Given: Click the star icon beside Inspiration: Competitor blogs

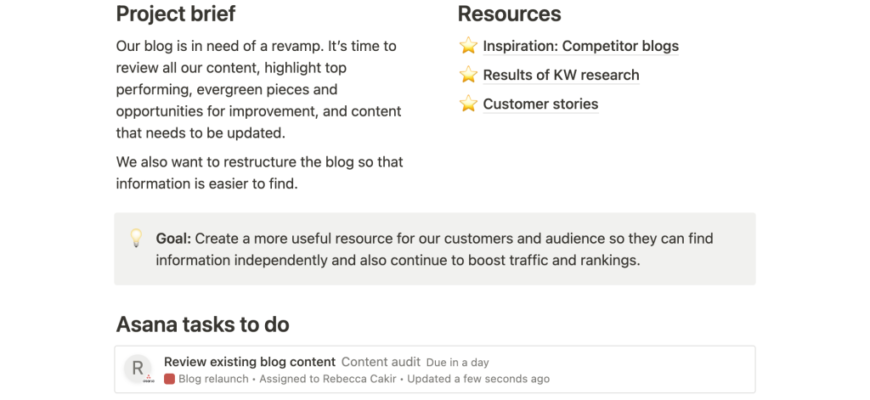Looking at the screenshot, I should tap(468, 45).
